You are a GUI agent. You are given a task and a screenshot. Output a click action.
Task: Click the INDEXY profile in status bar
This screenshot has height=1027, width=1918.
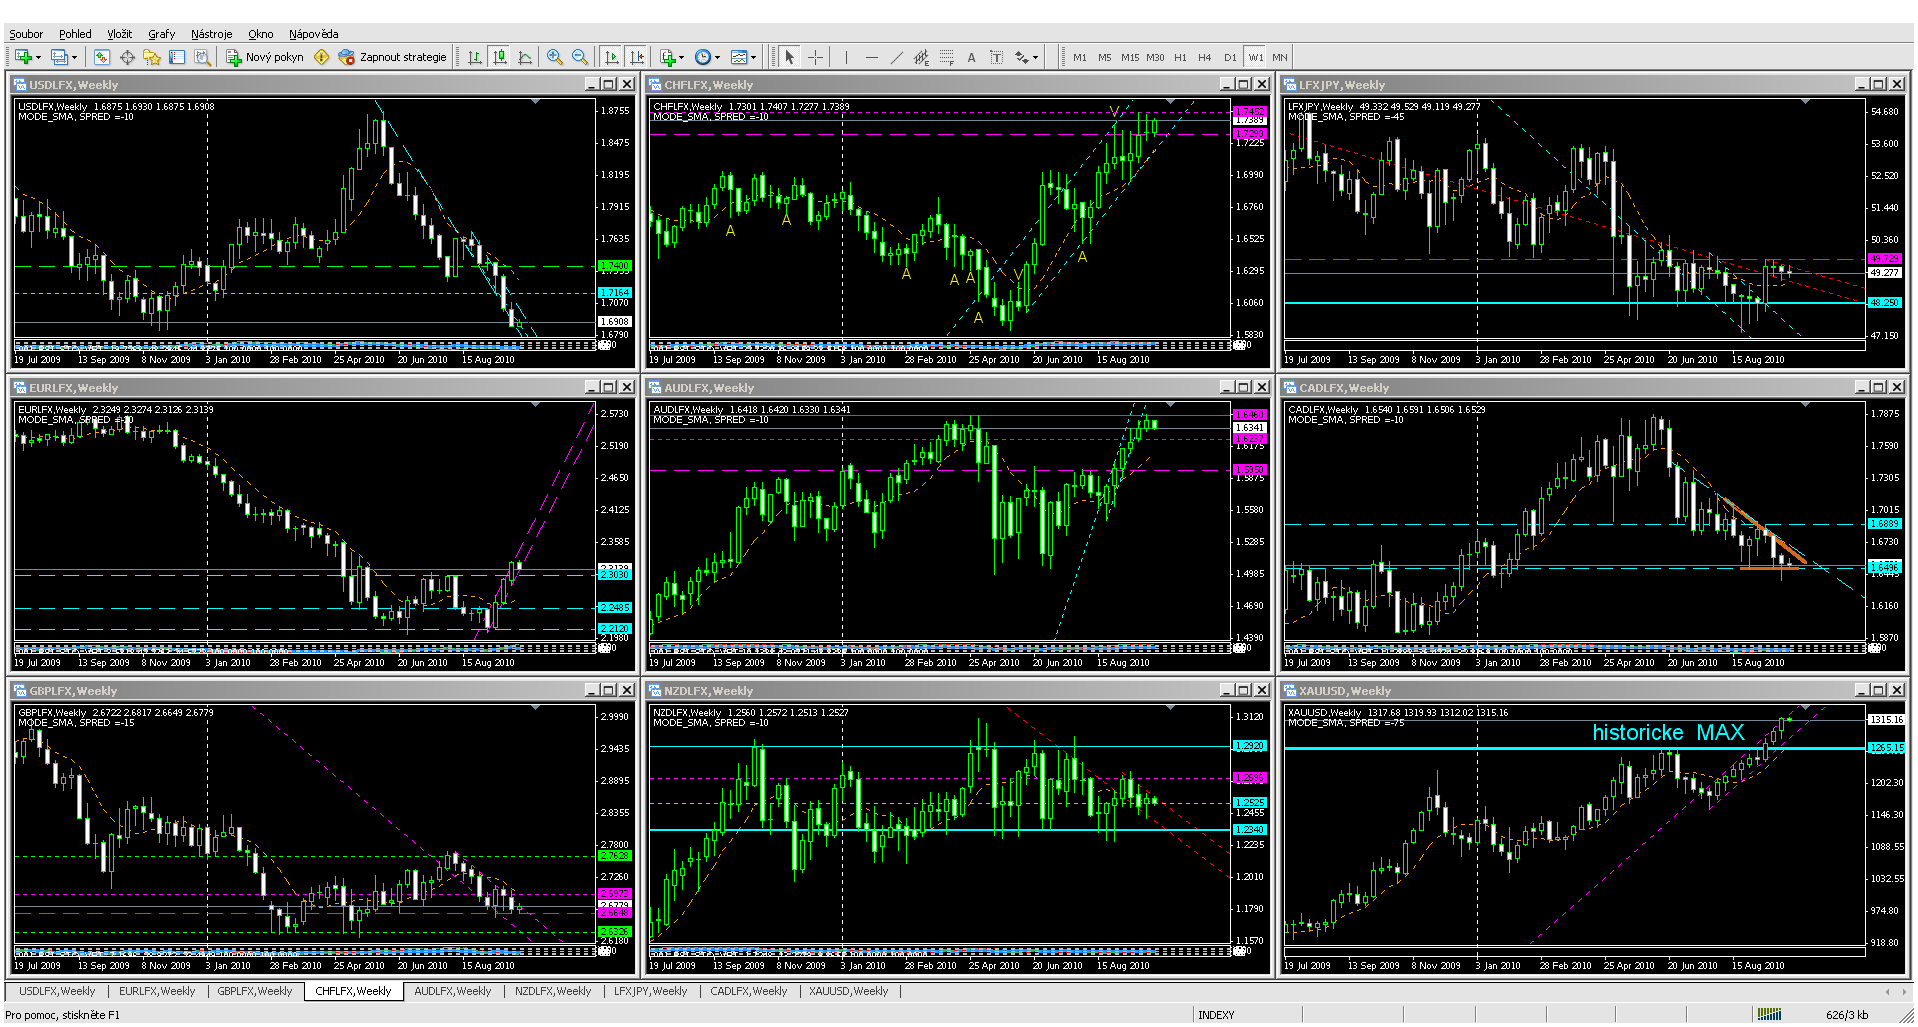point(1216,1014)
